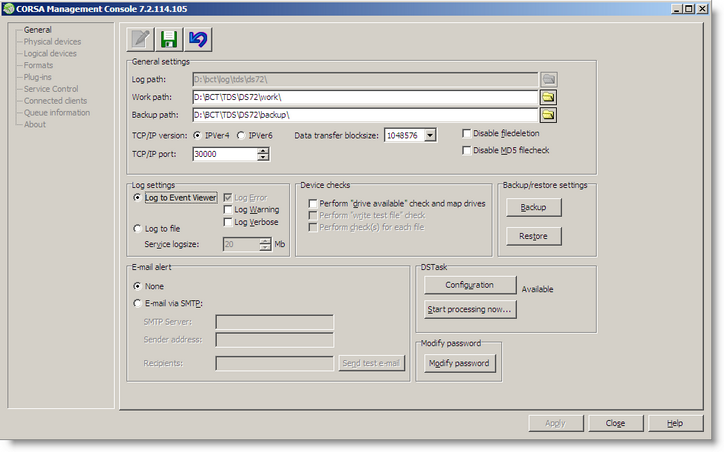This screenshot has width=724, height=452.
Task: Open Formats in the navigation tree
Action: point(38,65)
